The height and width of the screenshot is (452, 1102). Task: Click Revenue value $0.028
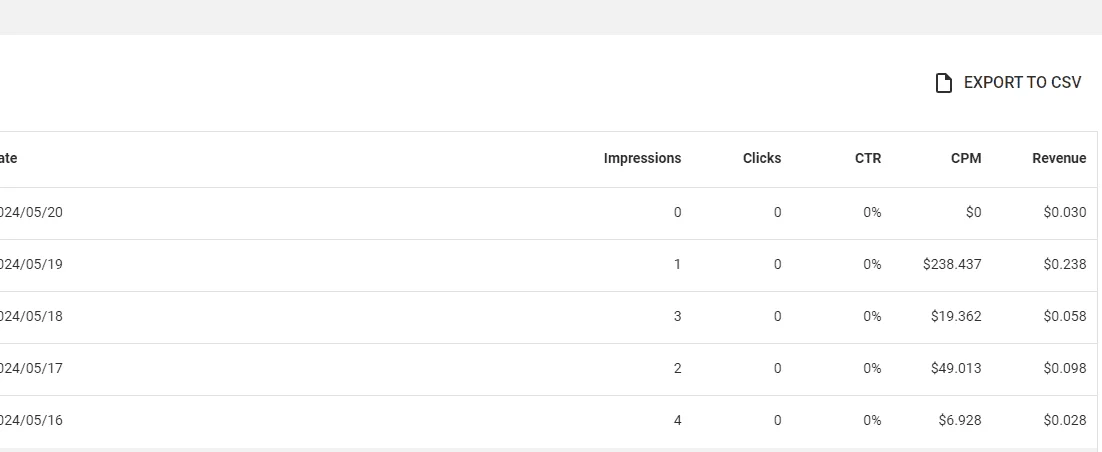(x=1065, y=420)
